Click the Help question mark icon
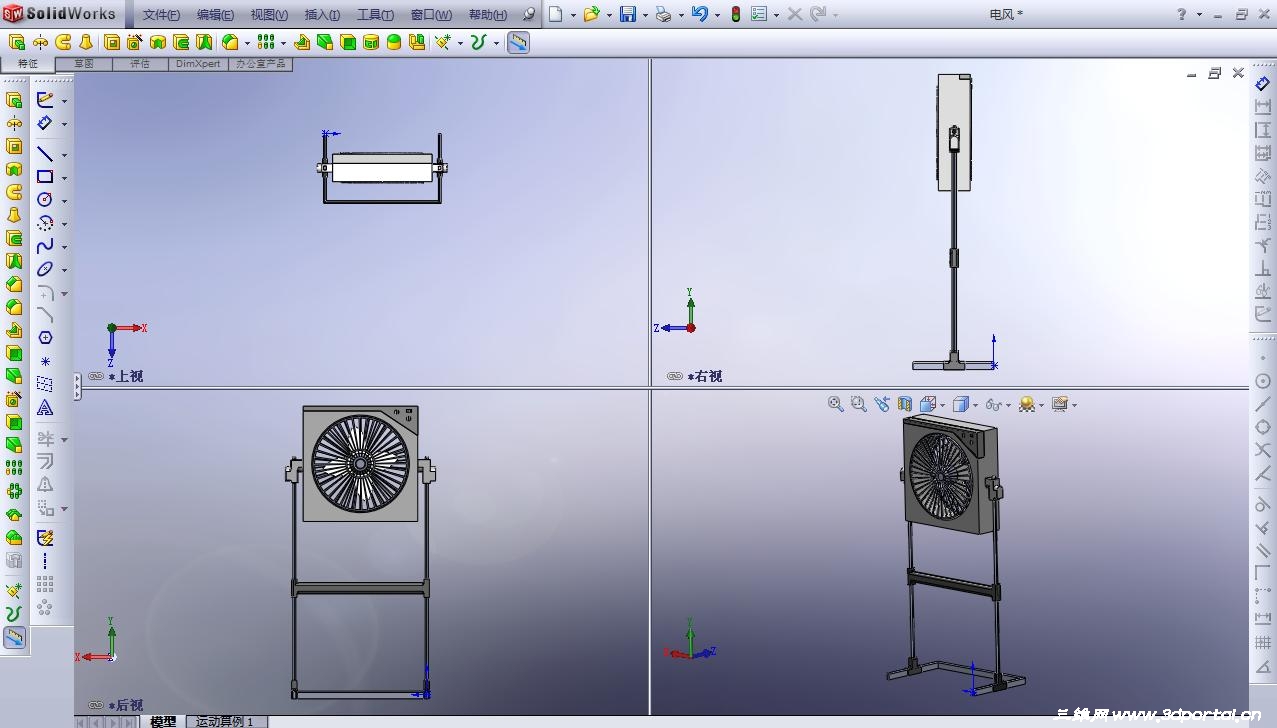This screenshot has height=728, width=1277. (x=1182, y=14)
